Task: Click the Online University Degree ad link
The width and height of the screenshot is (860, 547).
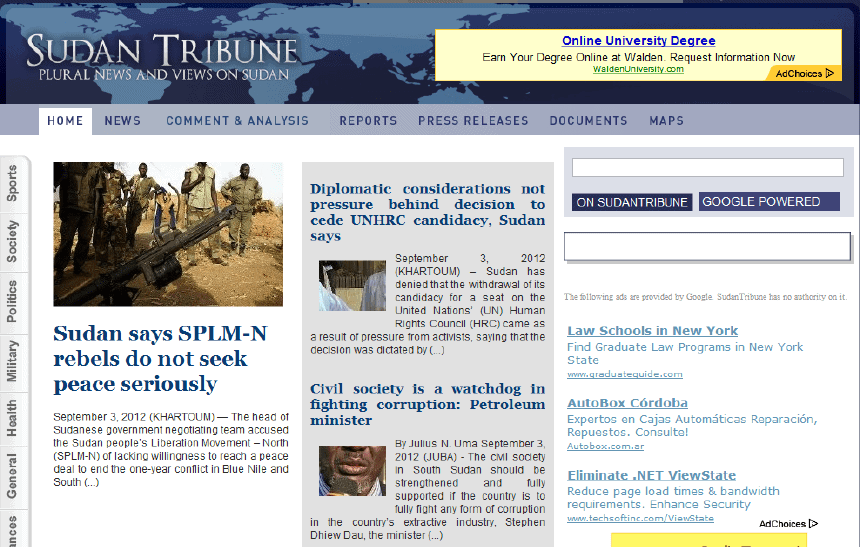Action: 638,41
